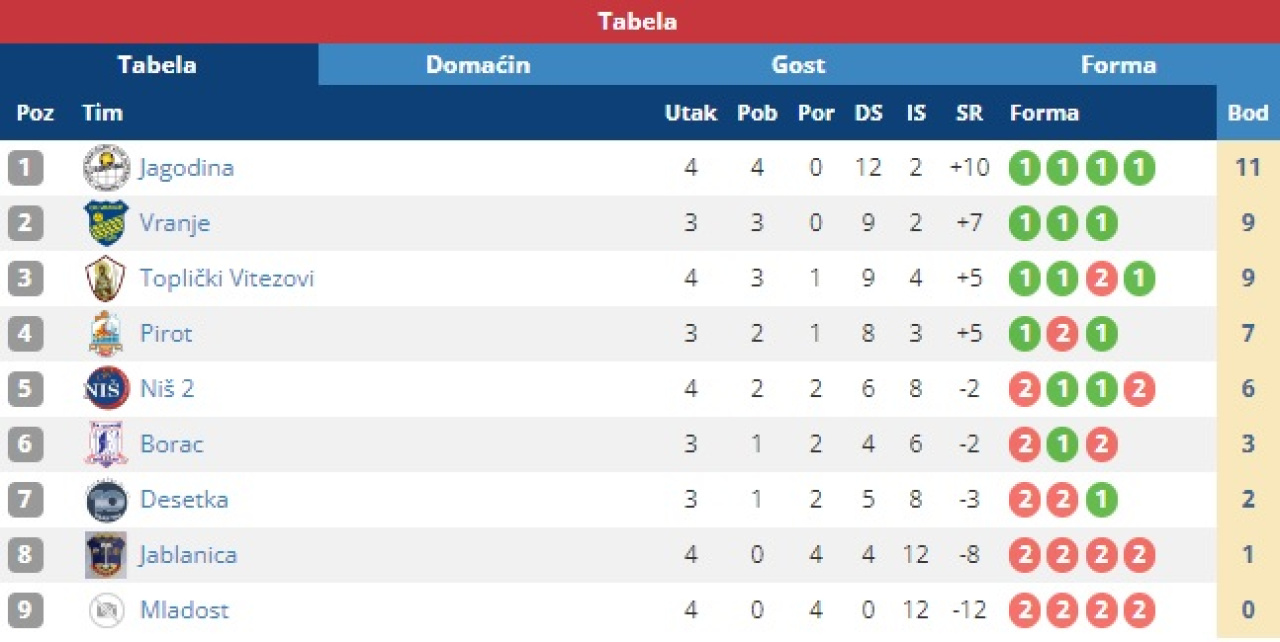Click the Jagodina team logo

(x=106, y=167)
